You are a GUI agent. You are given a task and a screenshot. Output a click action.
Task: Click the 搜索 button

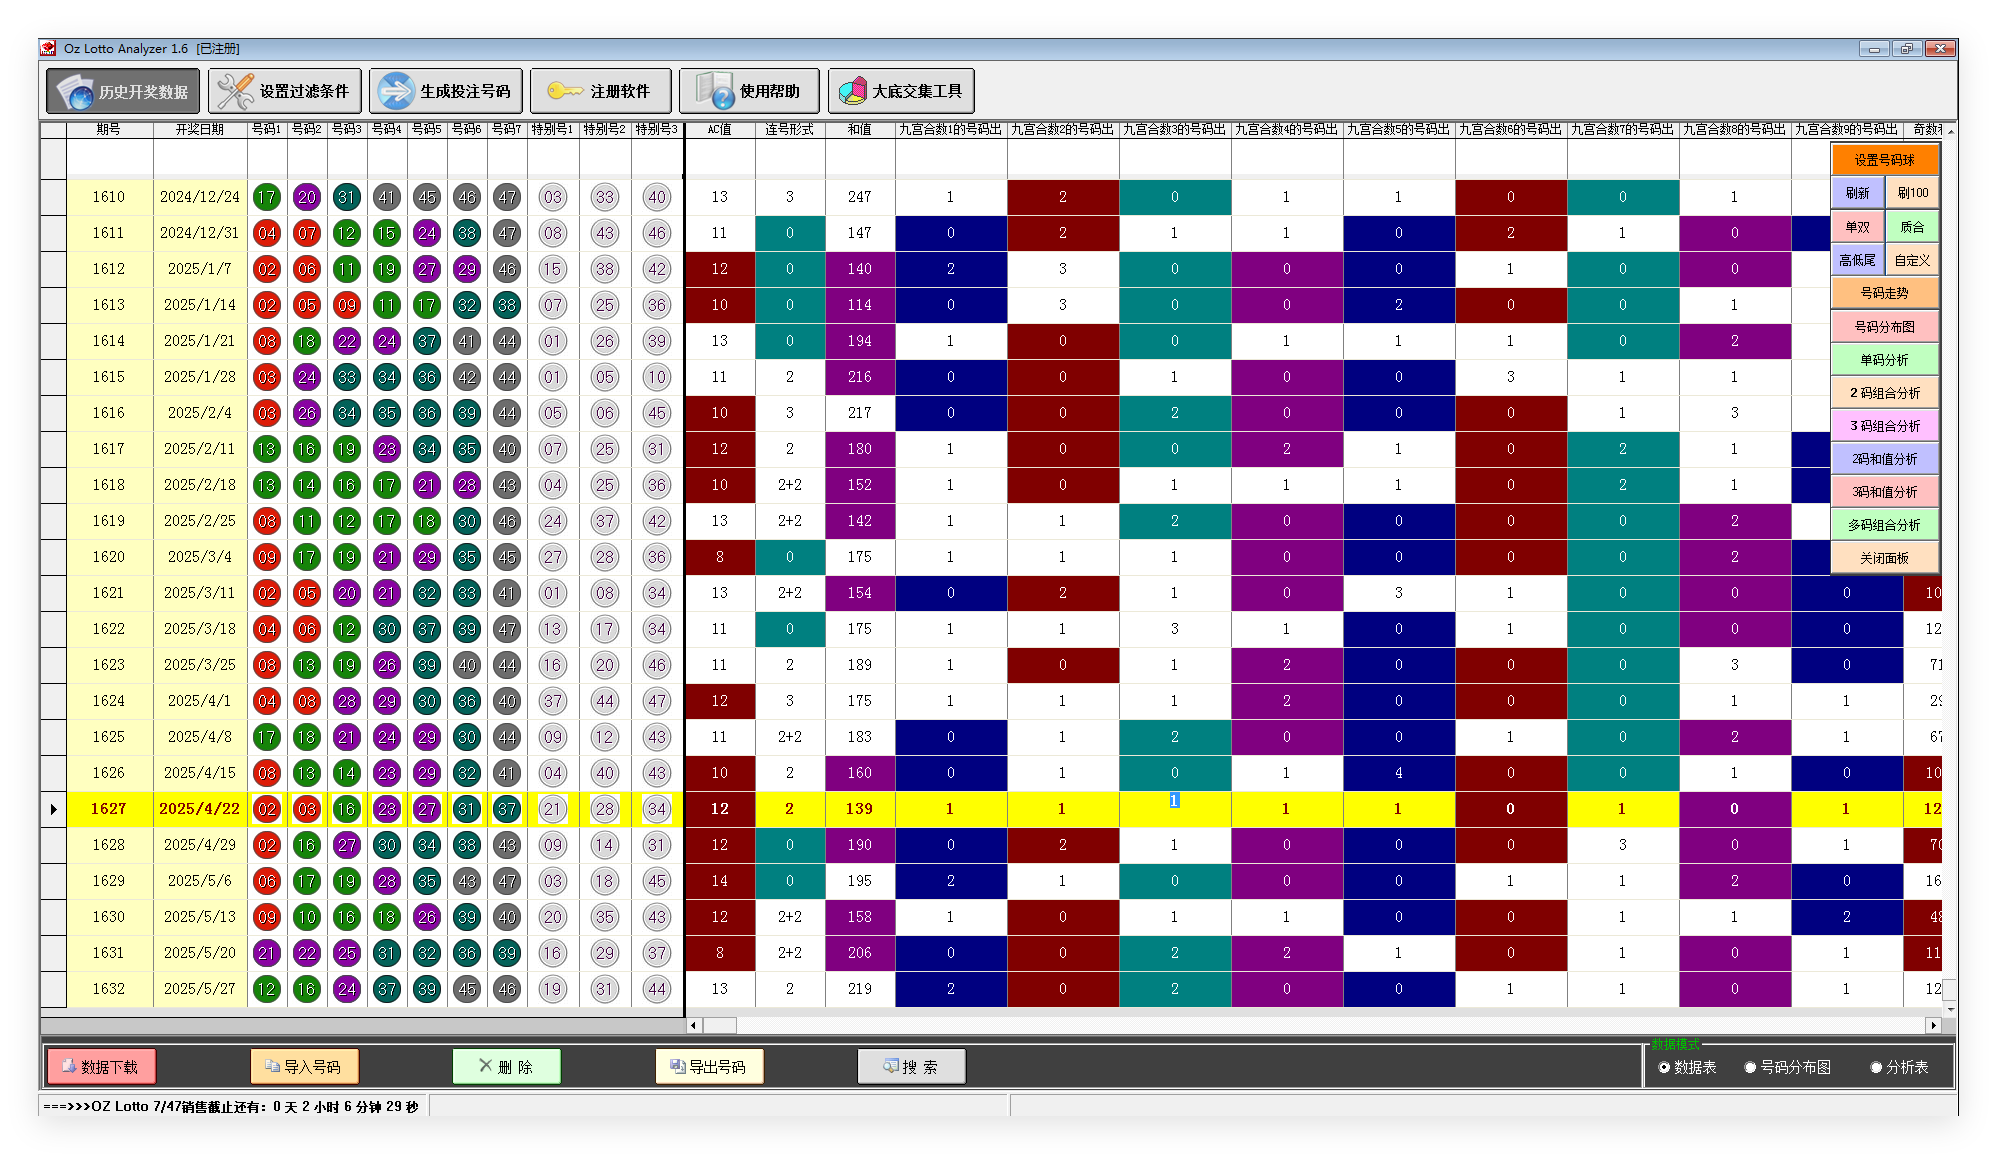pos(911,1066)
